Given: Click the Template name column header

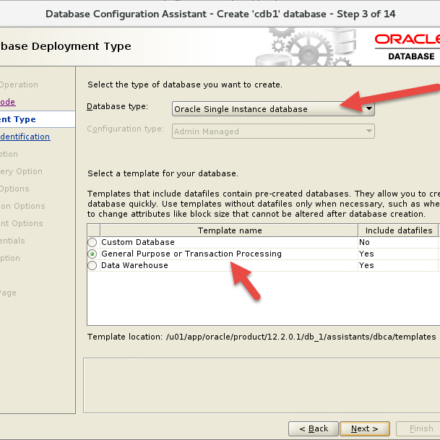Looking at the screenshot, I should click(x=229, y=230).
